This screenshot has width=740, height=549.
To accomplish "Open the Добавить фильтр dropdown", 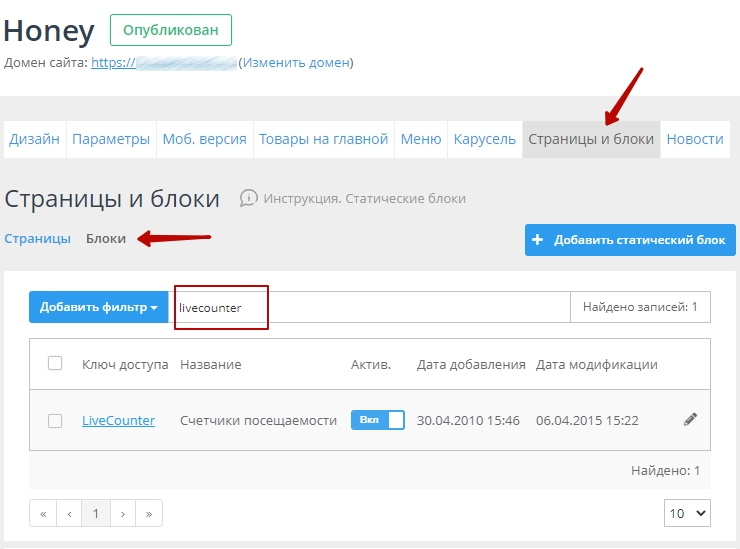I will (98, 307).
